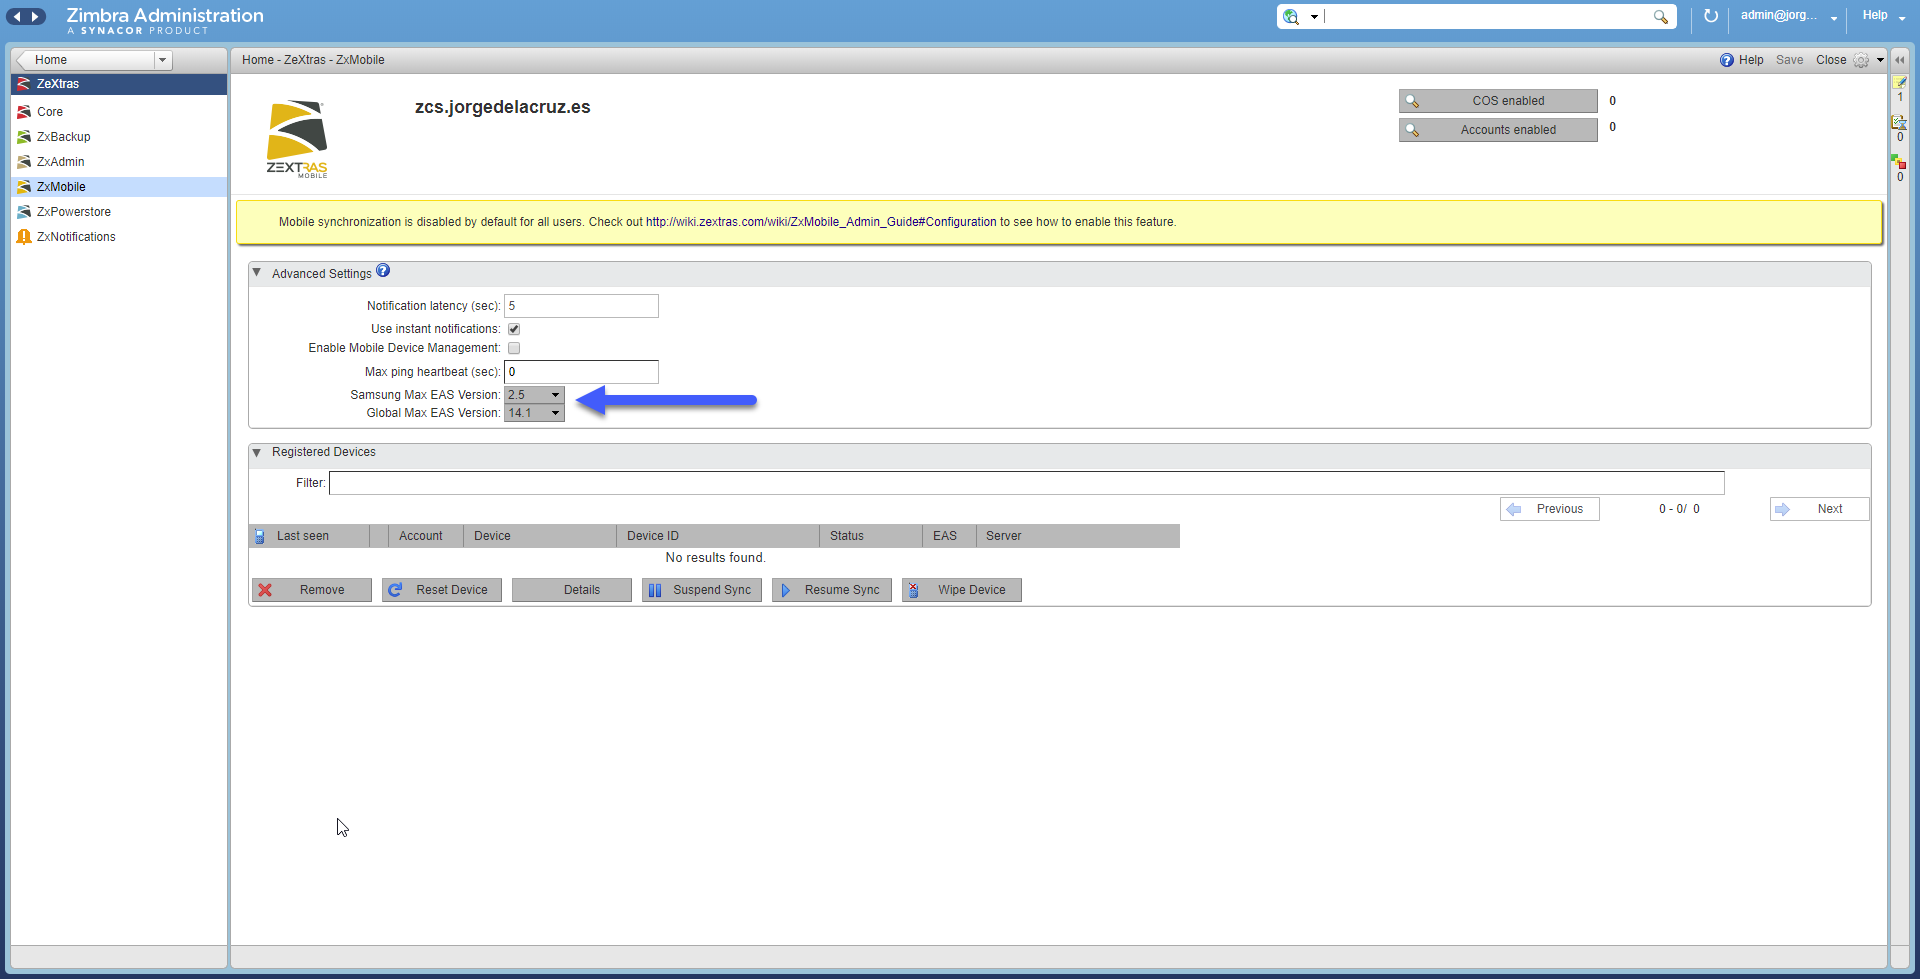Go to the Previous page of devices
This screenshot has width=1920, height=979.
(1550, 509)
